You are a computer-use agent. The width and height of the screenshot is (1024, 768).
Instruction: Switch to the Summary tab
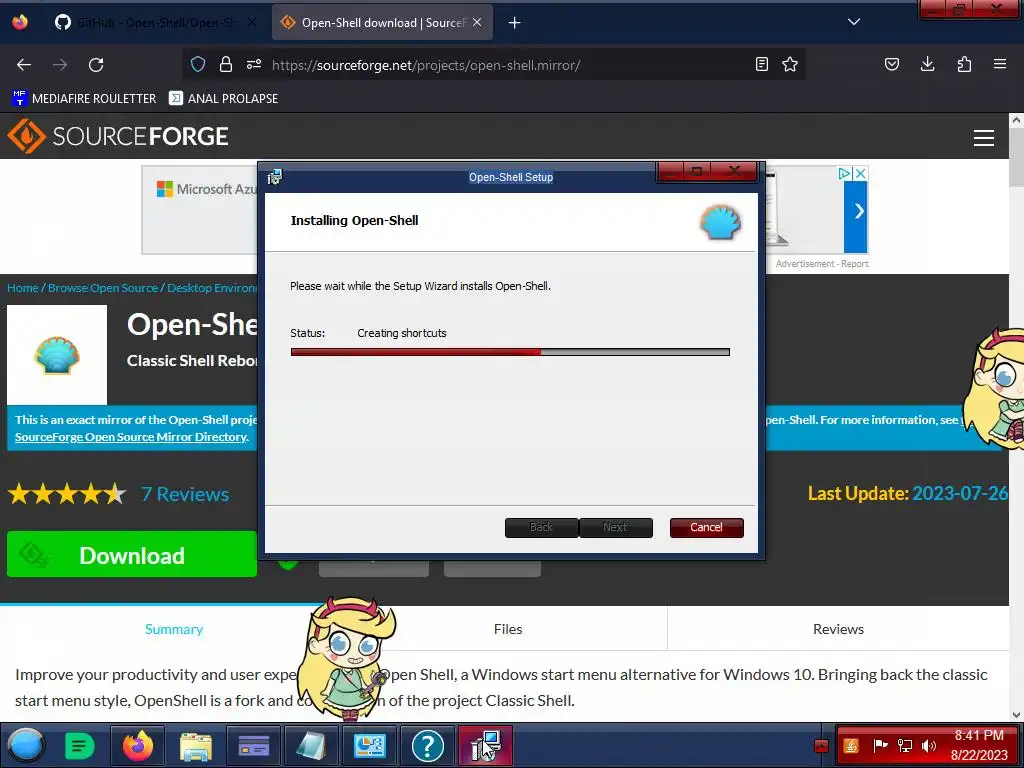(174, 629)
